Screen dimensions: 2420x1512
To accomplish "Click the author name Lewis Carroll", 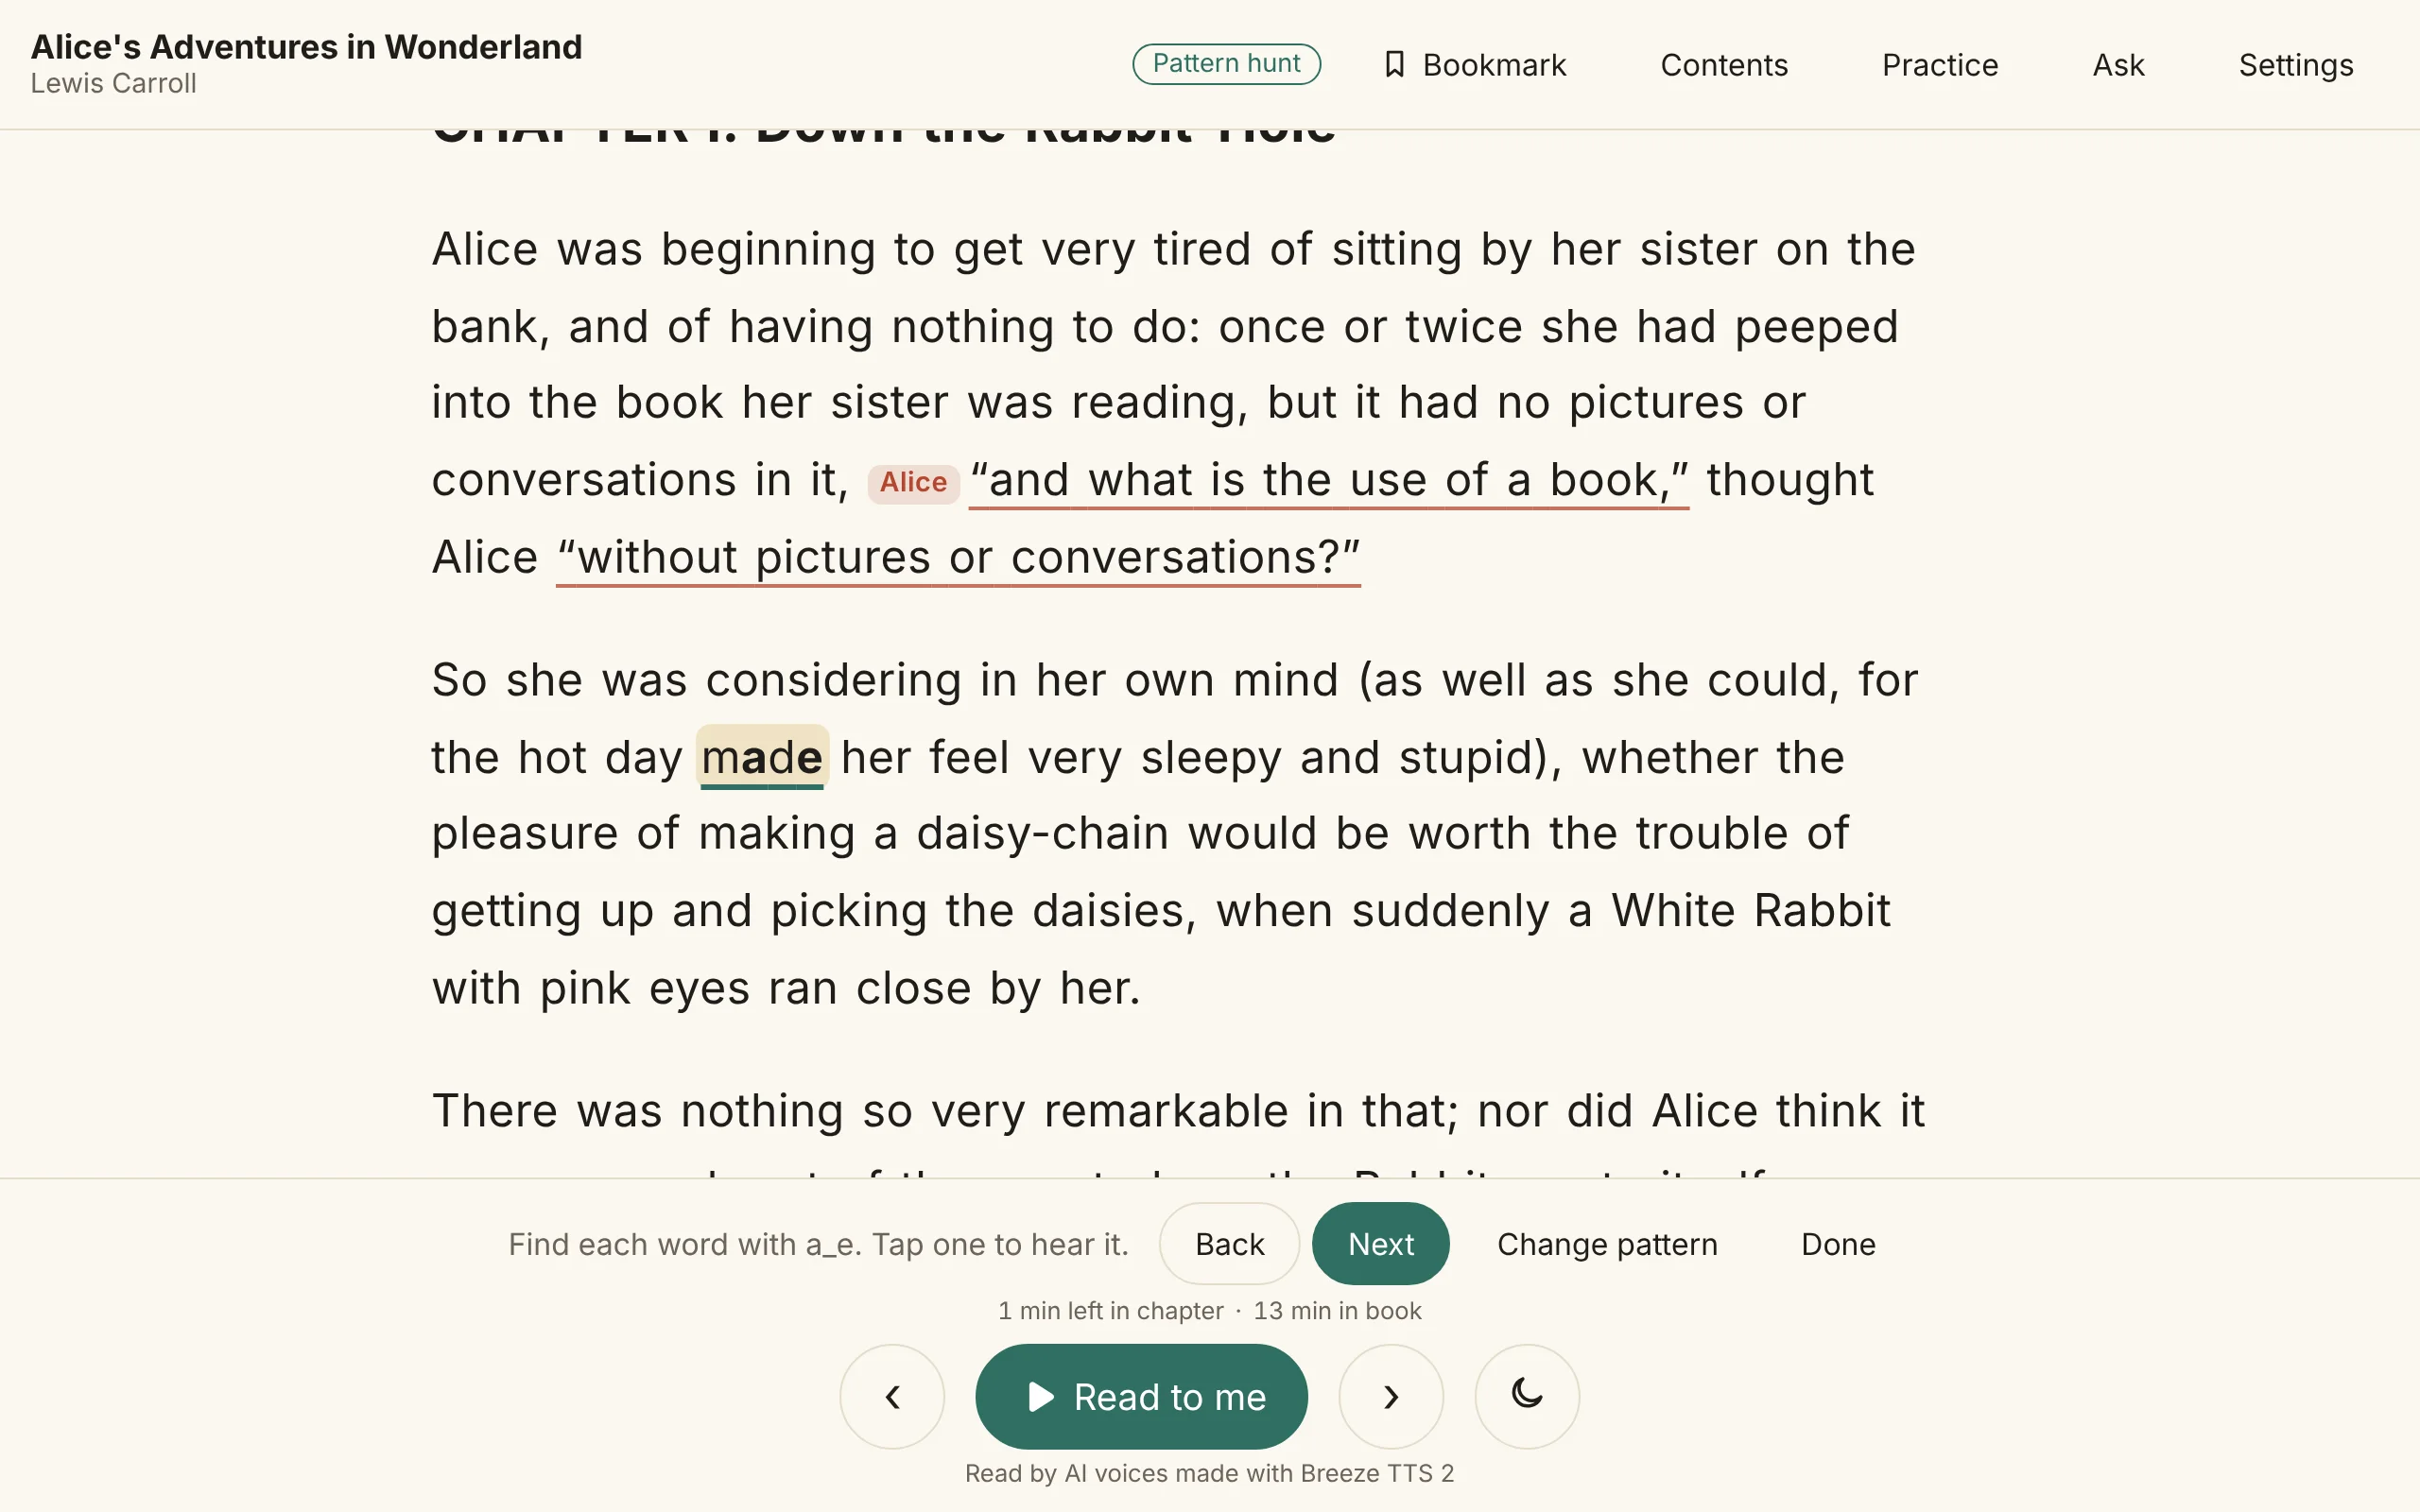I will click(x=113, y=84).
